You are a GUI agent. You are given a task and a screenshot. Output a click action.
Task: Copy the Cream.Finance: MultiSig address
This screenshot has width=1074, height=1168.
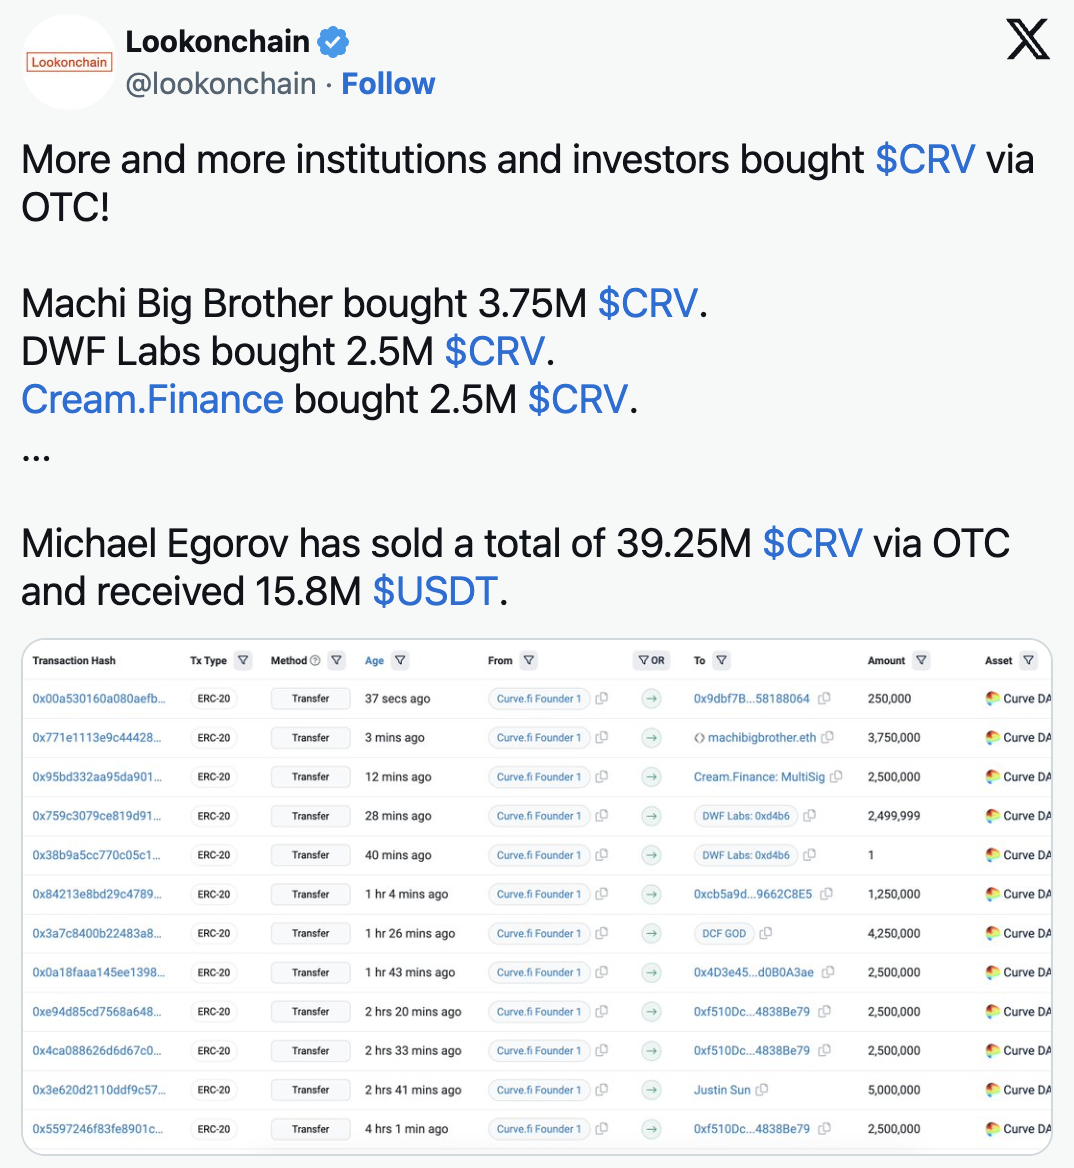[836, 777]
